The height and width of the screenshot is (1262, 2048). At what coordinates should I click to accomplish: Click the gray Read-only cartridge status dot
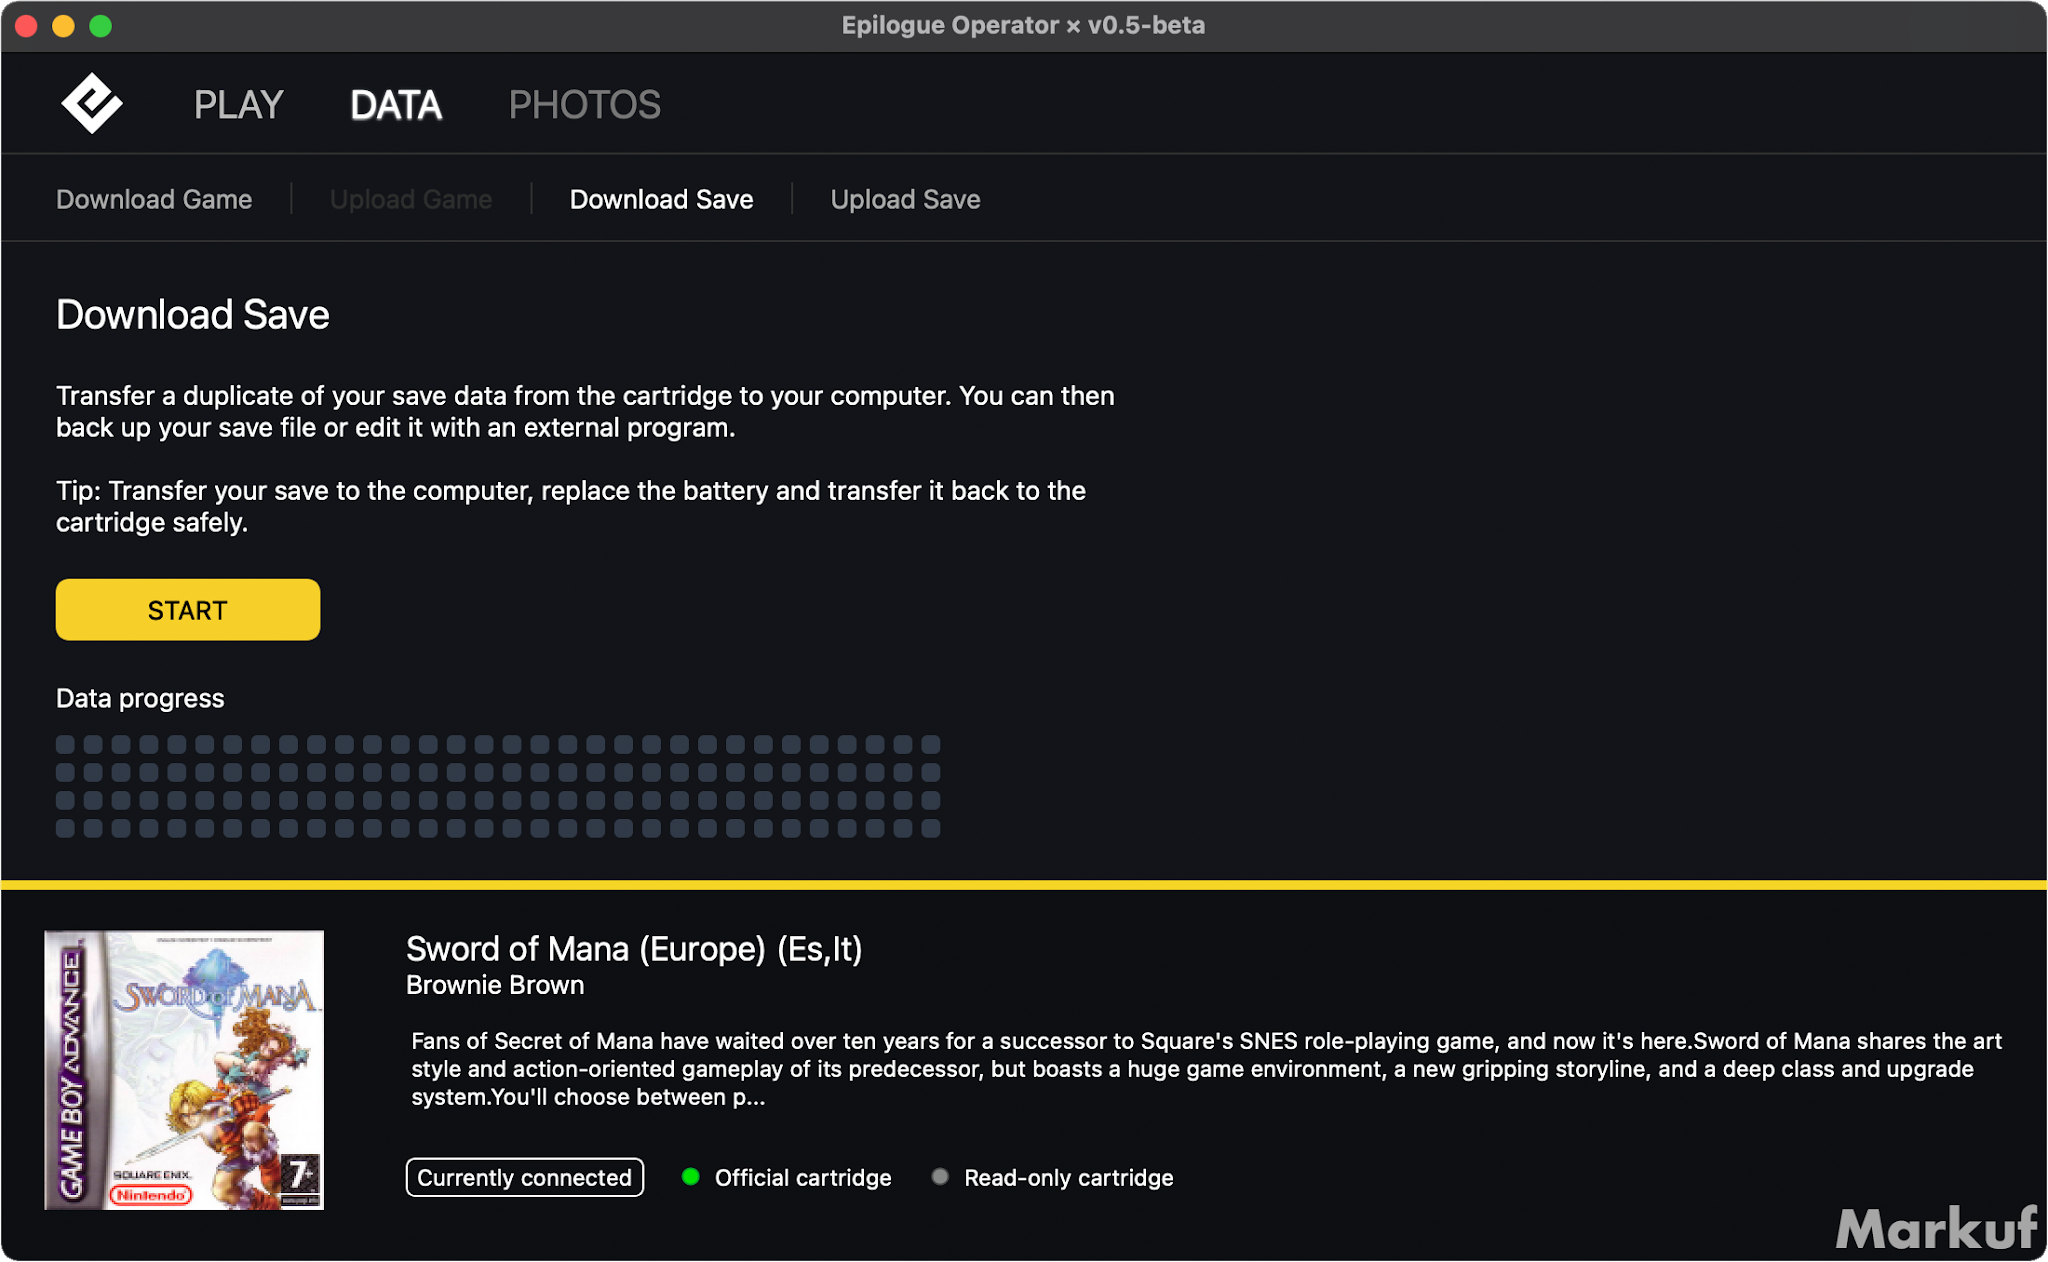point(940,1177)
